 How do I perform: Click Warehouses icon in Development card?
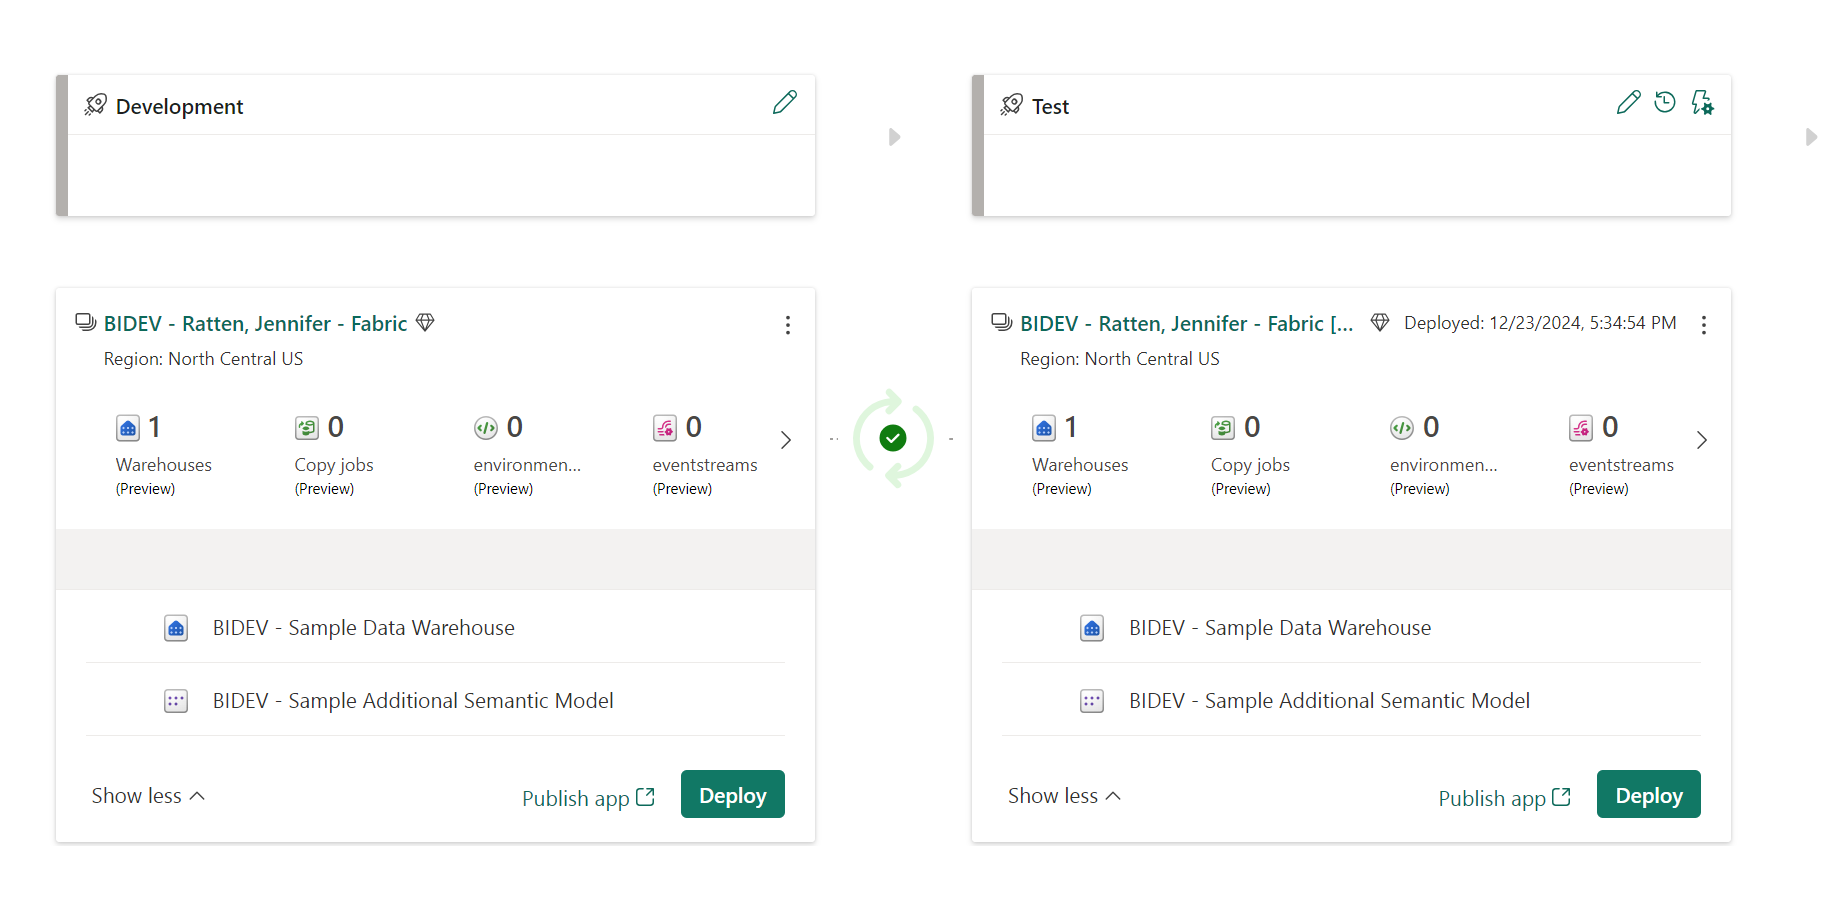pyautogui.click(x=128, y=428)
